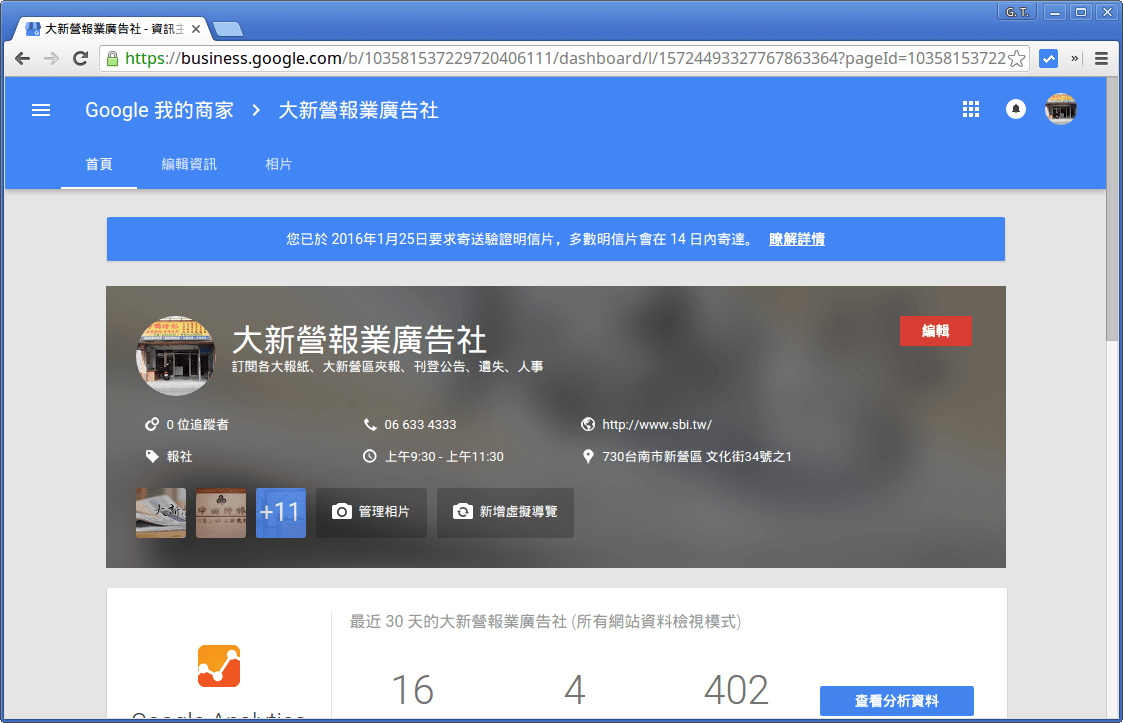Screen dimensions: 1123x723
Task: Open the 相片 tab
Action: 278,164
